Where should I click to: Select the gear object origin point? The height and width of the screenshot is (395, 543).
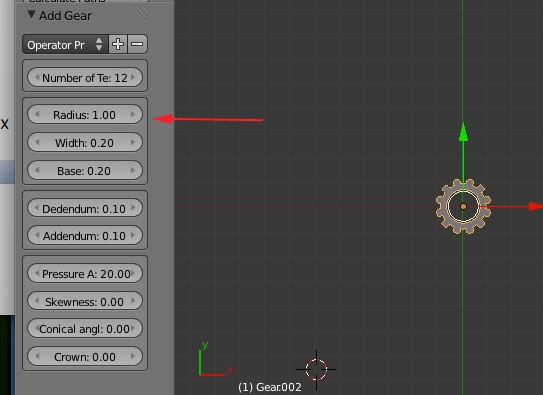pos(463,207)
